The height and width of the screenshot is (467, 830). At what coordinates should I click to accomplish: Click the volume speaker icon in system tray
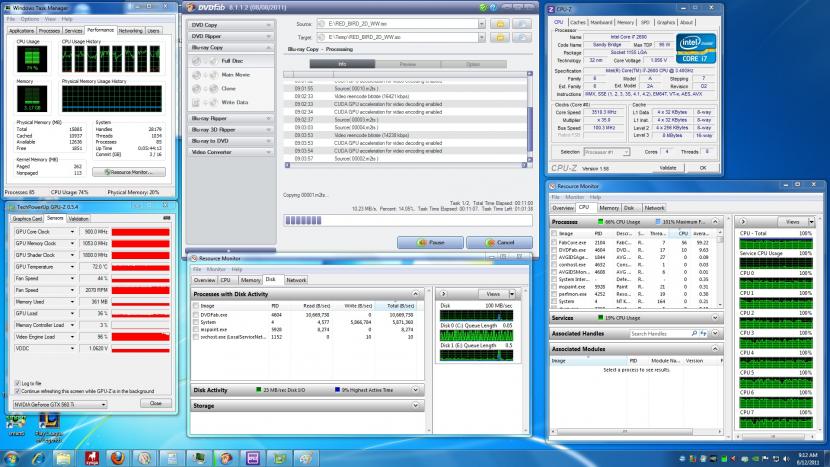[x=786, y=459]
